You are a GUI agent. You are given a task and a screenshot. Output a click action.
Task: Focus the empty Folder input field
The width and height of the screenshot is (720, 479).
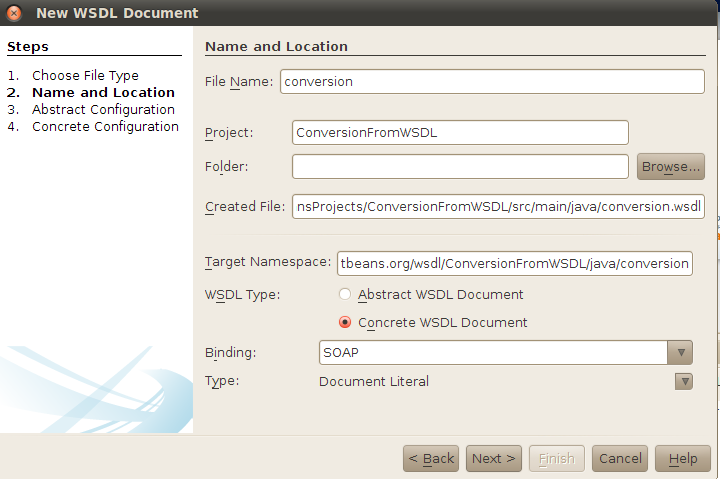(x=460, y=166)
